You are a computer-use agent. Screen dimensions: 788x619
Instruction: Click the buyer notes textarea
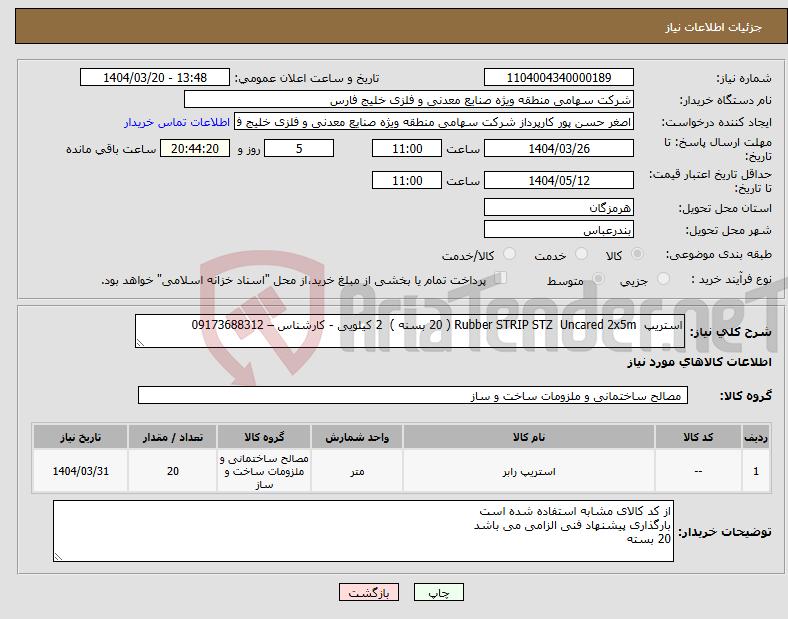coord(363,531)
